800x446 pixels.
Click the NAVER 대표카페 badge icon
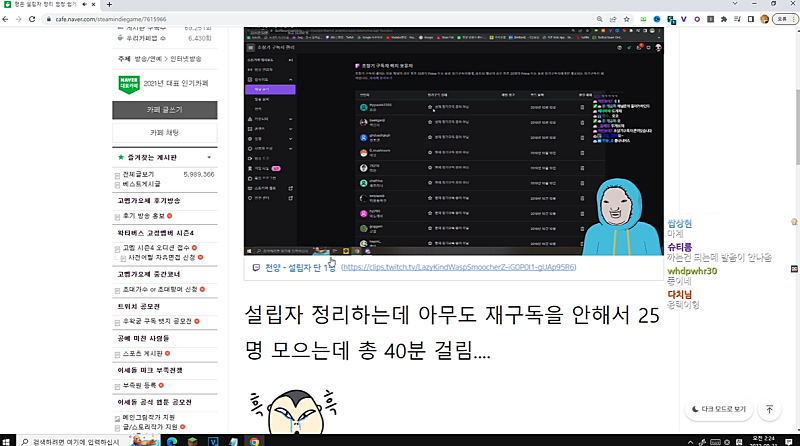click(x=129, y=84)
